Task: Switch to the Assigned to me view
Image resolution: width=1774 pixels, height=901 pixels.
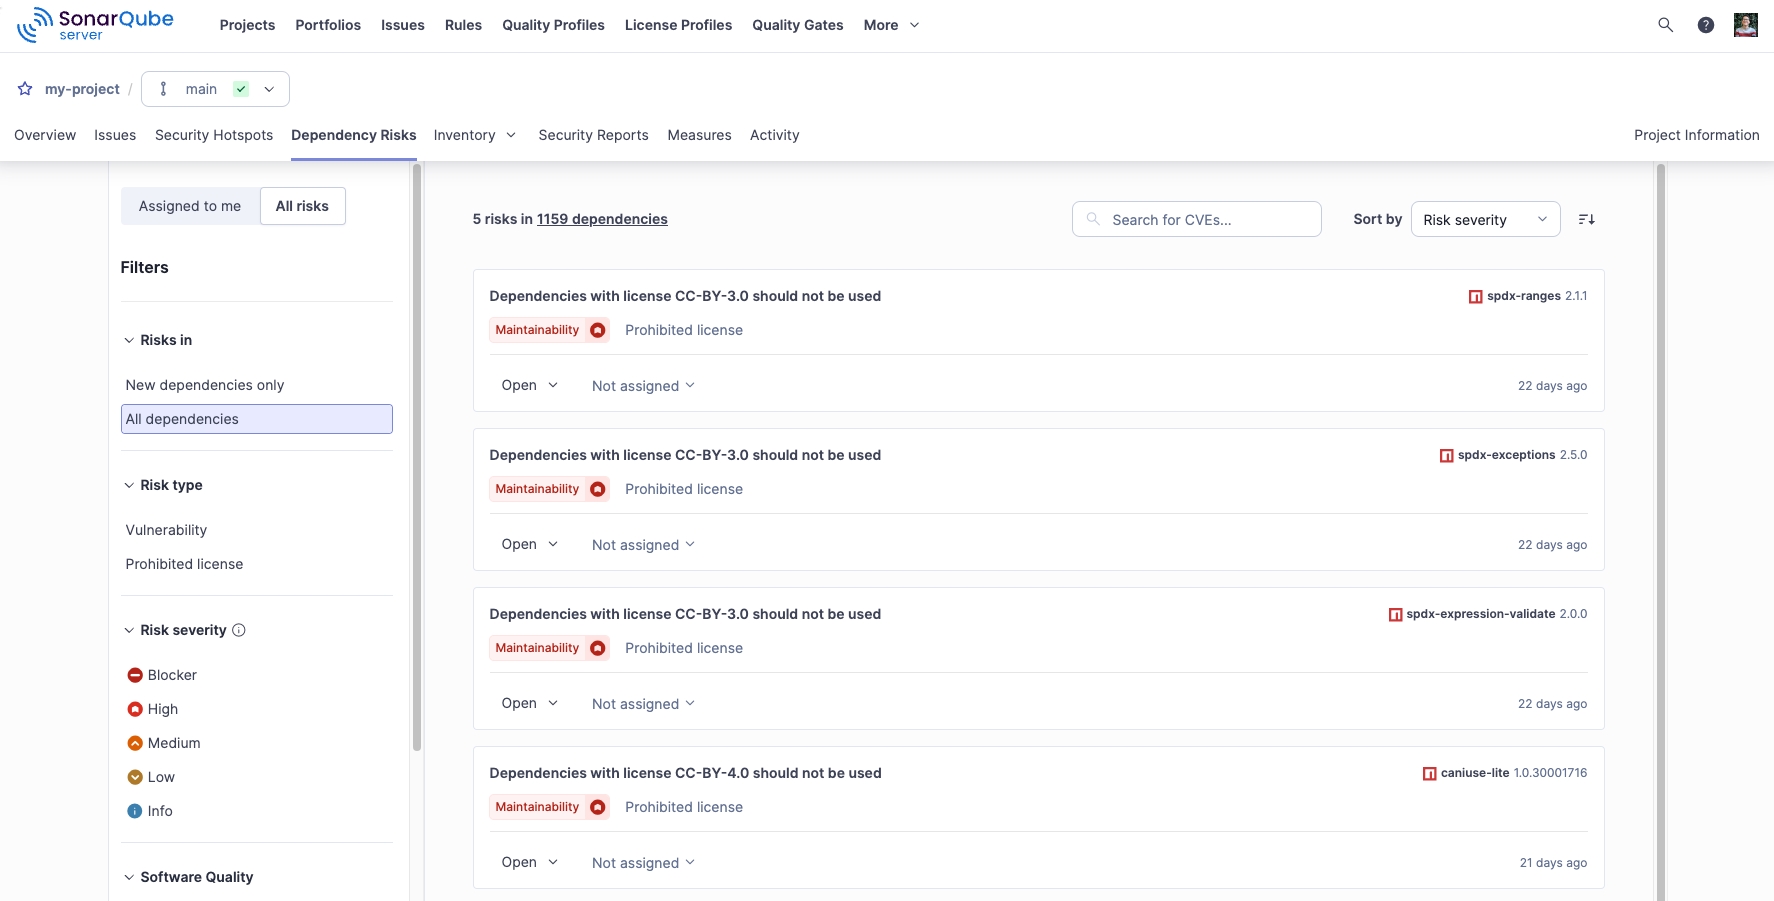Action: (190, 206)
